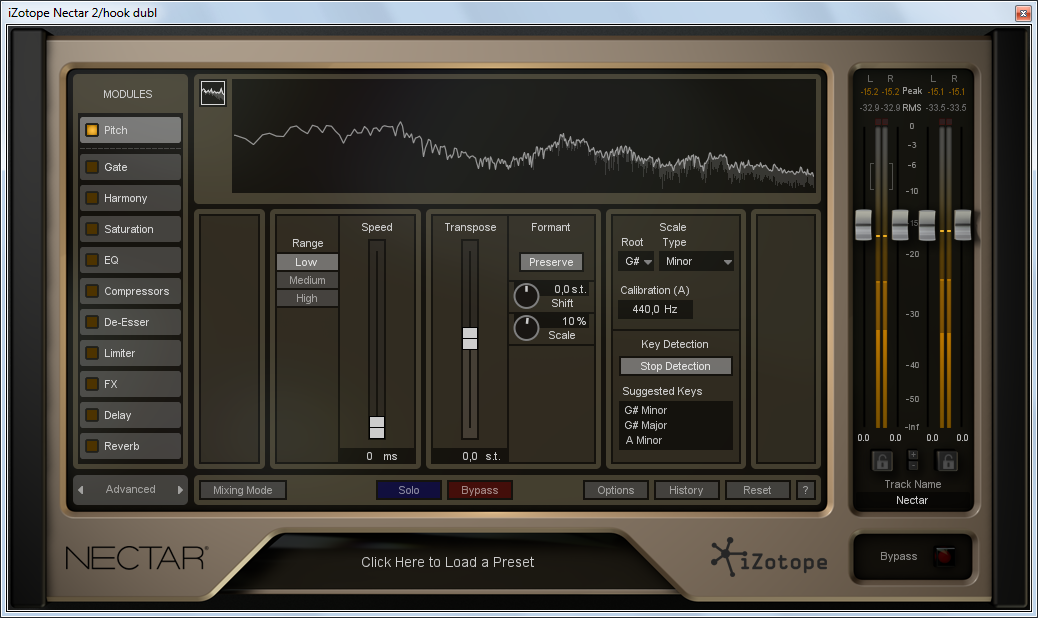Click the iZotope logo

click(769, 558)
